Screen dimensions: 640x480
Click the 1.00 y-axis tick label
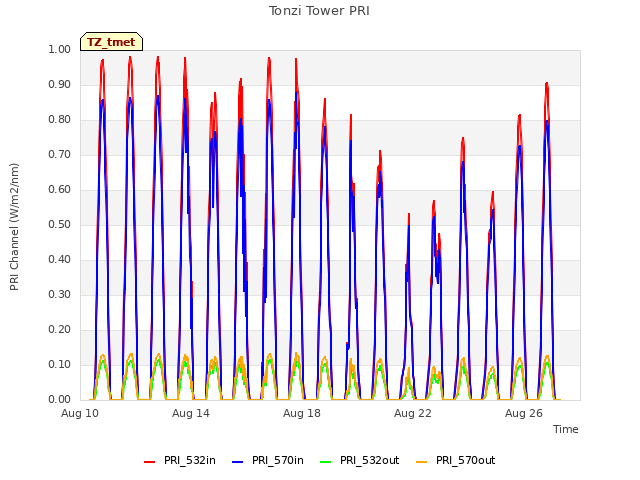[60, 49]
